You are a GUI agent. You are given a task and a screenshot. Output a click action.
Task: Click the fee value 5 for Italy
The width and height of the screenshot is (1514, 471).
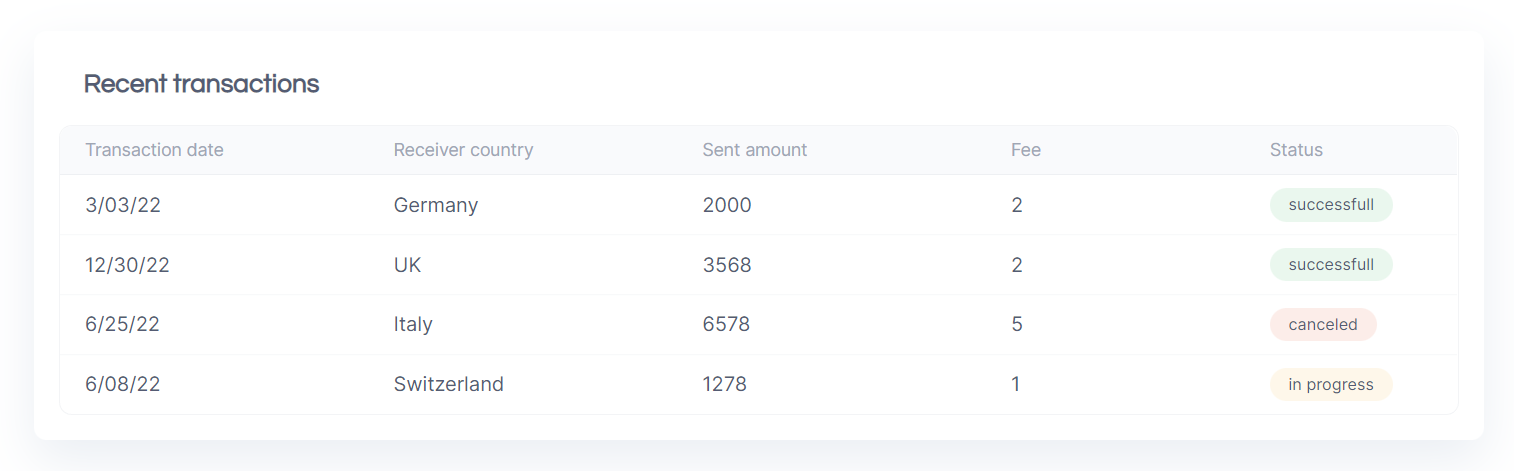pyautogui.click(x=1017, y=325)
